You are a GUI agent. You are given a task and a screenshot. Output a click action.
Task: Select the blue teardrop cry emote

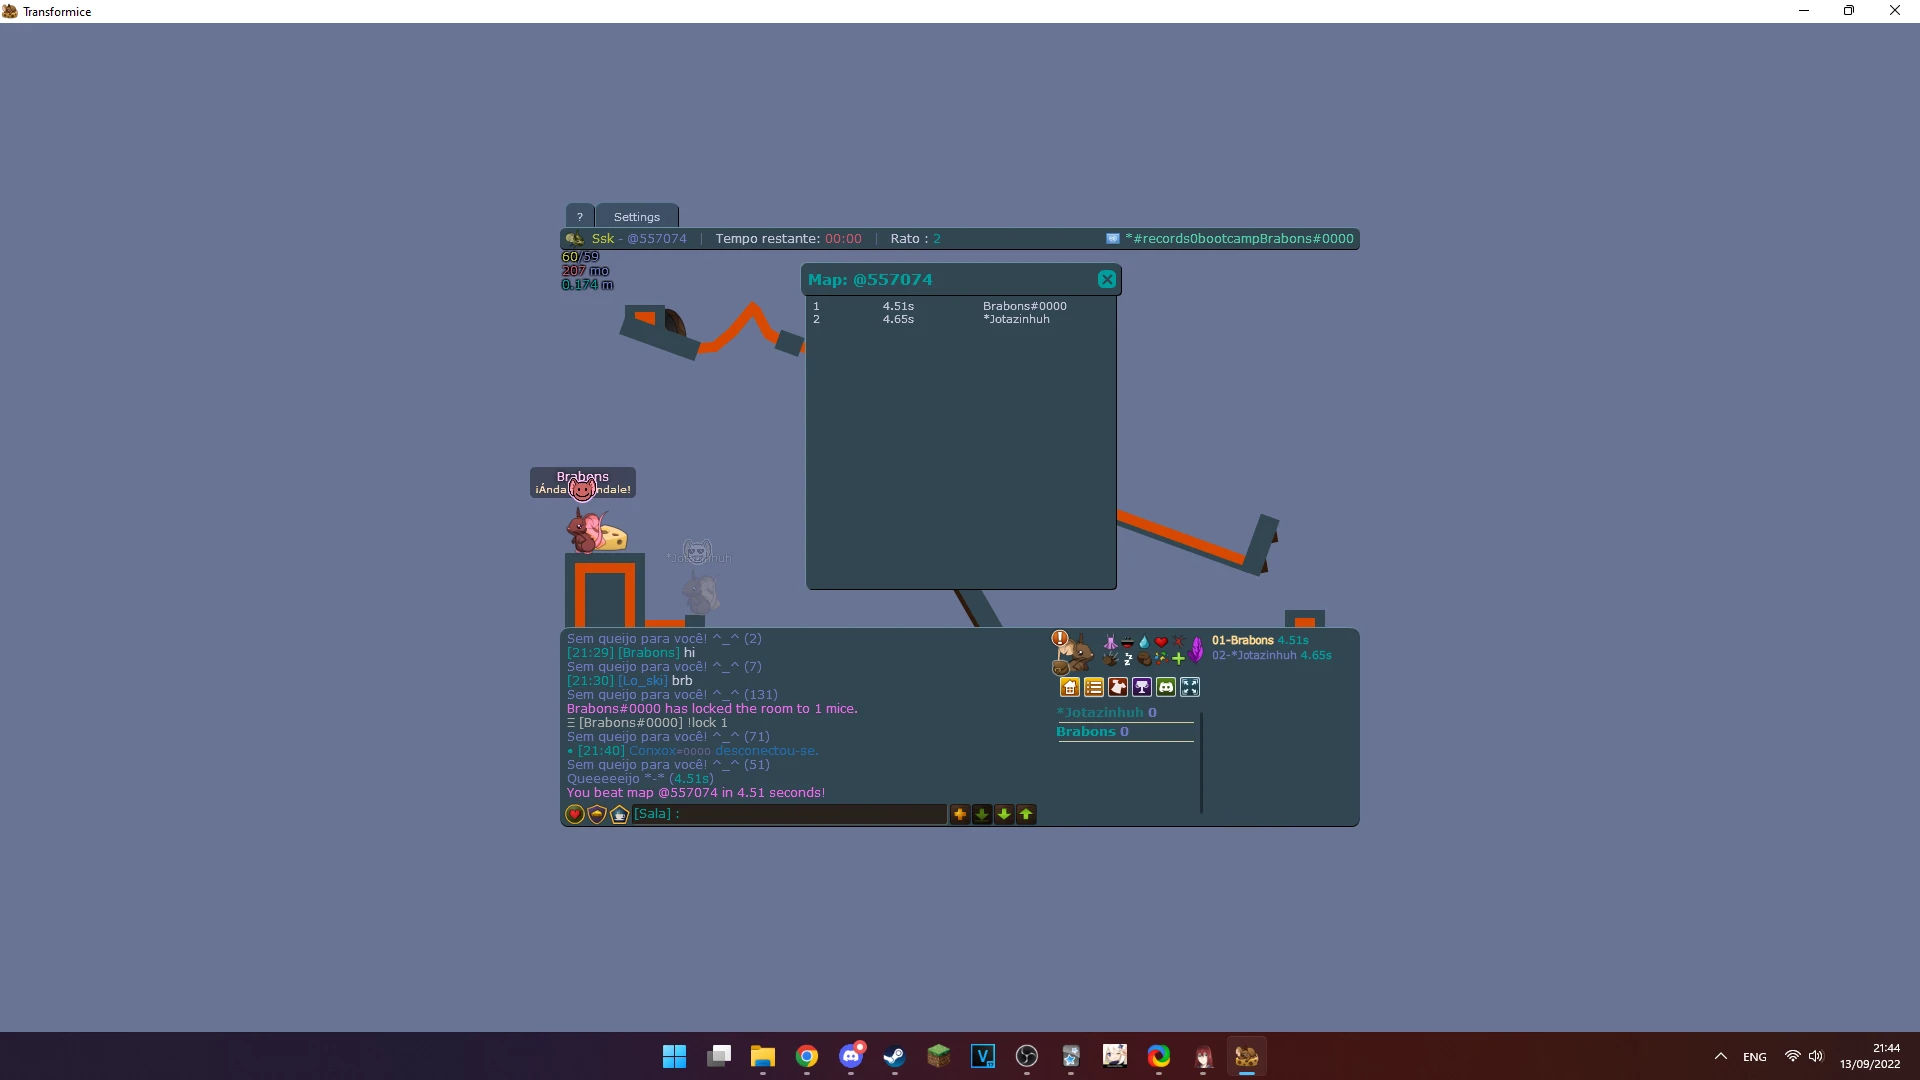[x=1144, y=642]
